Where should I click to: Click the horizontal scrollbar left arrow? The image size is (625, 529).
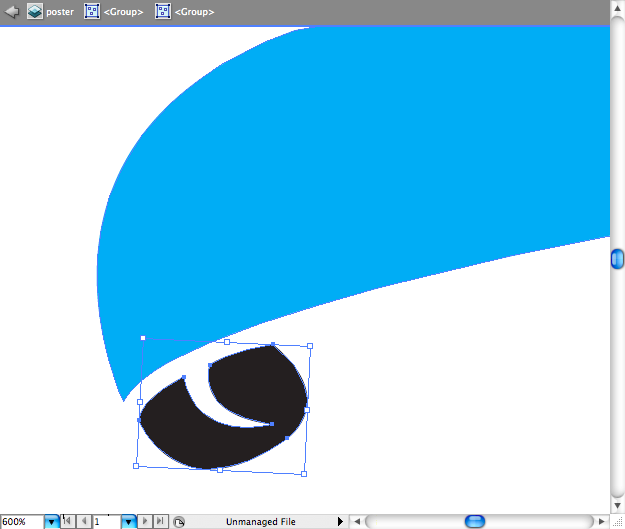pyautogui.click(x=357, y=521)
